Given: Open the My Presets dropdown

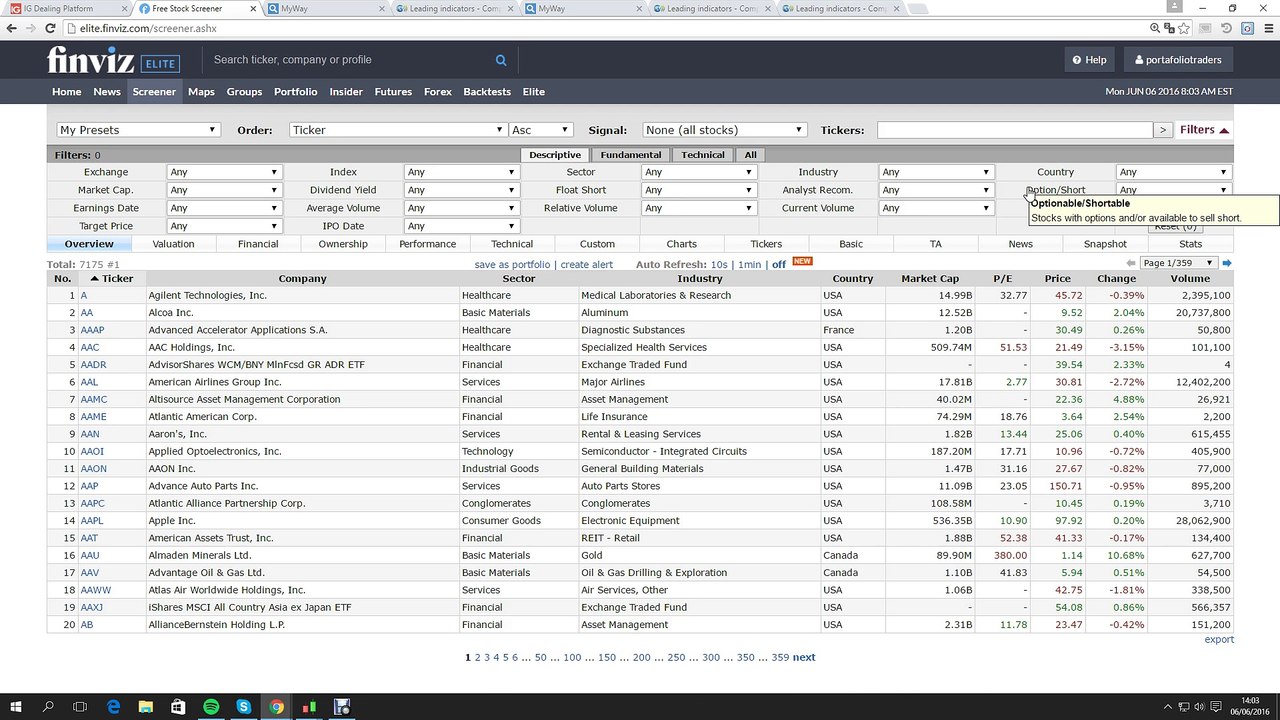Looking at the screenshot, I should 138,130.
